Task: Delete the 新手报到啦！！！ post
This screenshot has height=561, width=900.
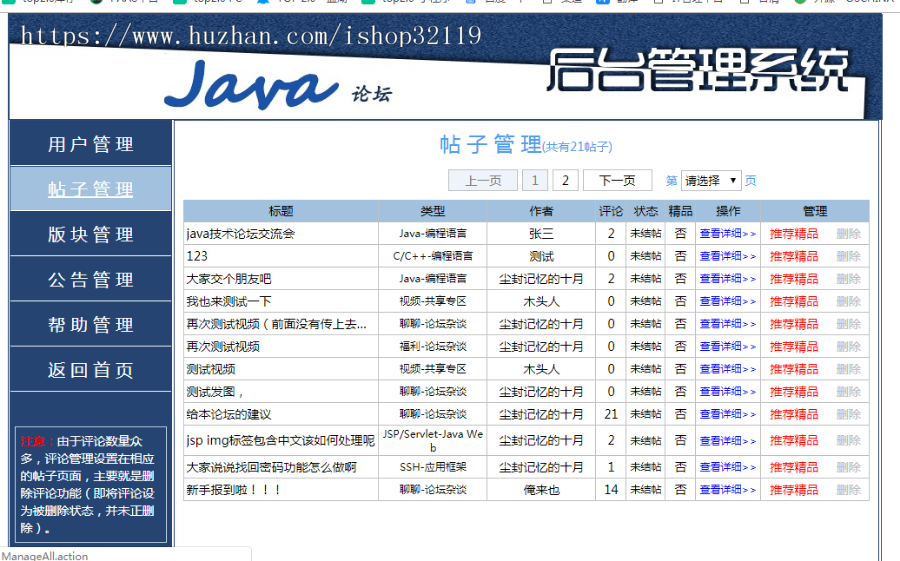Action: click(x=848, y=490)
